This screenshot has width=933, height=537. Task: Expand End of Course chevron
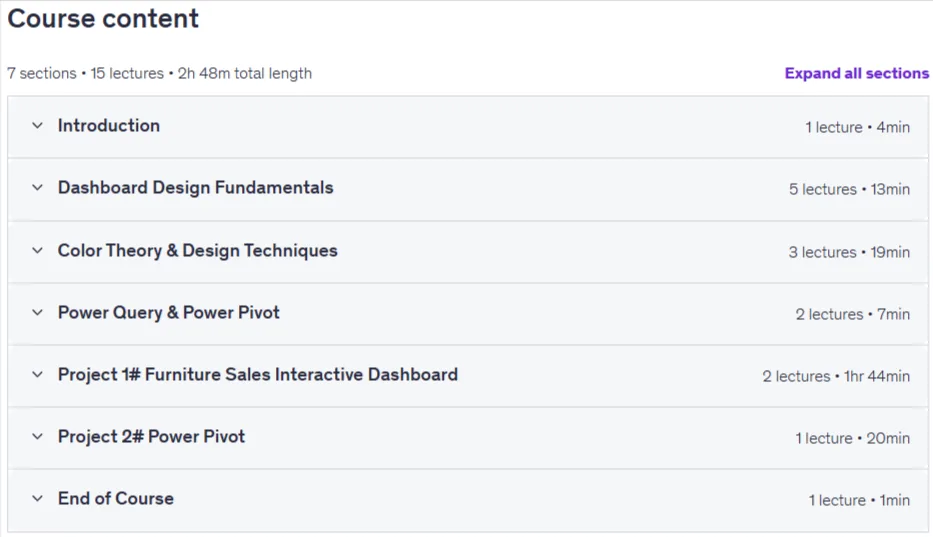coord(37,498)
